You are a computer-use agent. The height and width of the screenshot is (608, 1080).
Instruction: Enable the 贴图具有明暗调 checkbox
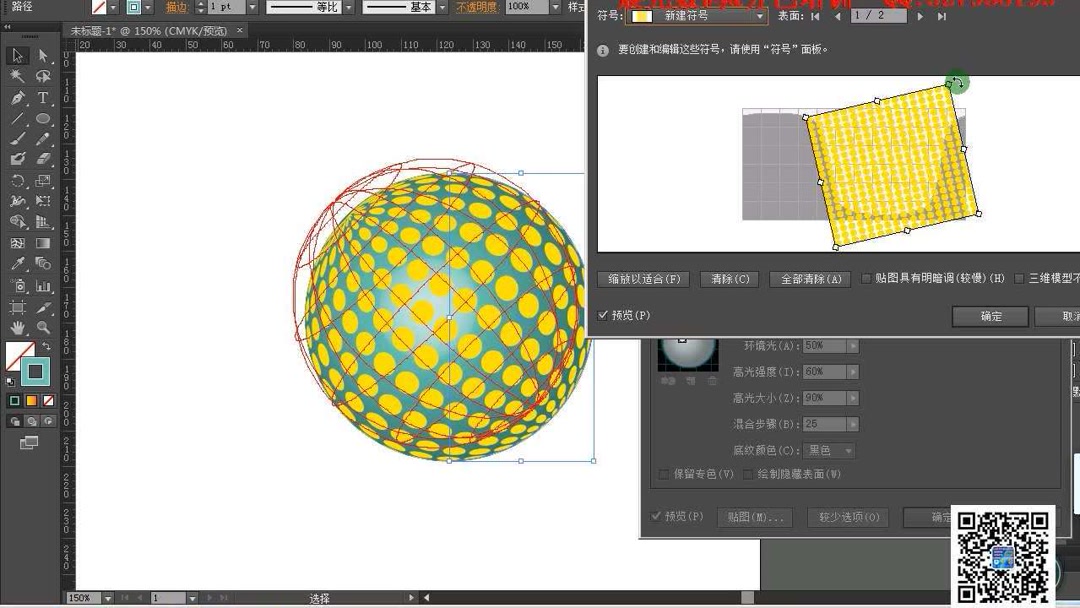click(866, 279)
